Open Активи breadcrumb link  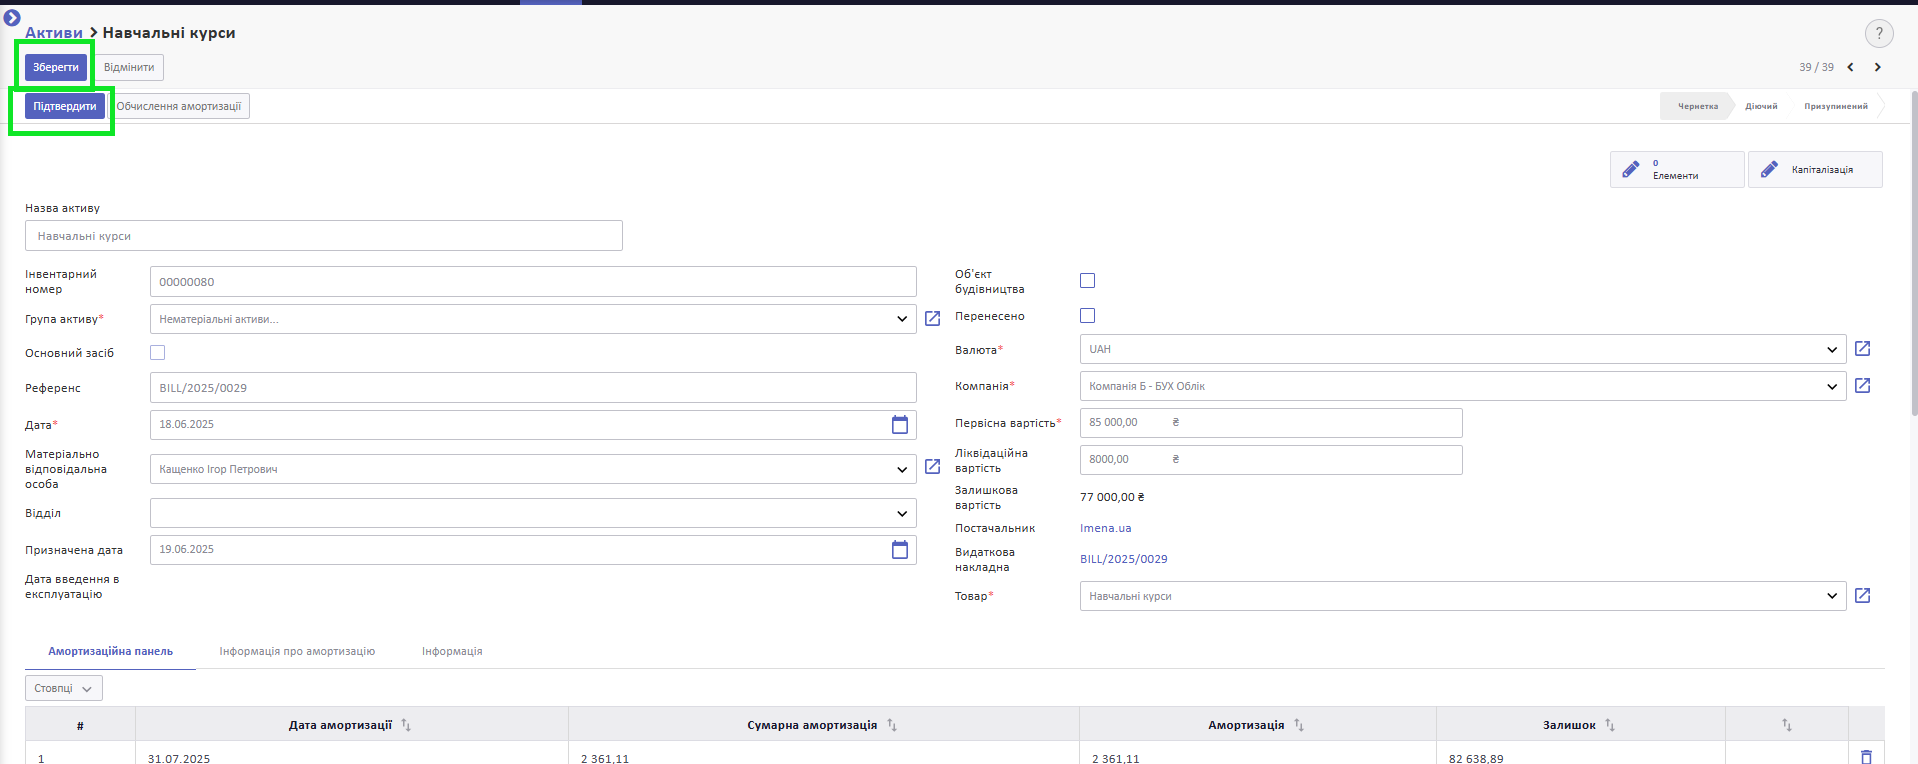(54, 33)
